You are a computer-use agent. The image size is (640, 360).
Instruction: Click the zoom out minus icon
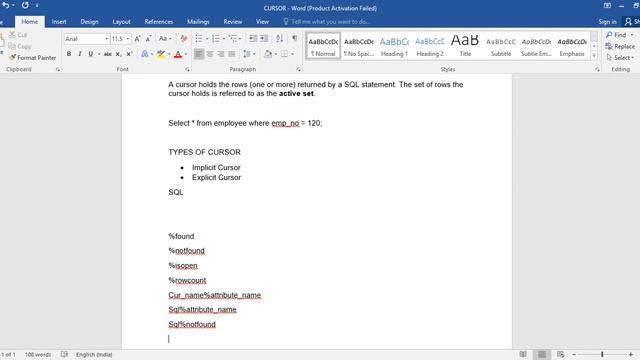coord(574,354)
